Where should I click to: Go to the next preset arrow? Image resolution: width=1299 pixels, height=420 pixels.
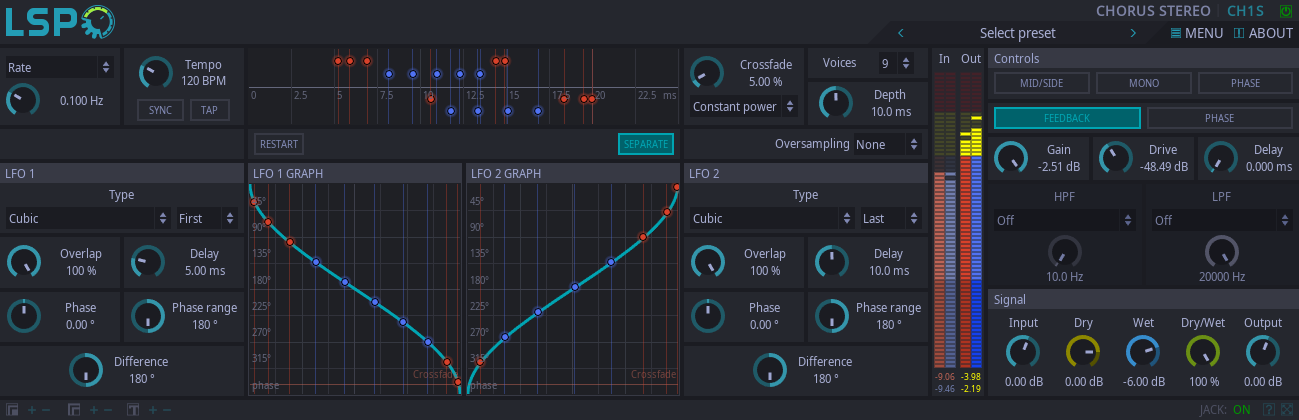tap(1133, 33)
